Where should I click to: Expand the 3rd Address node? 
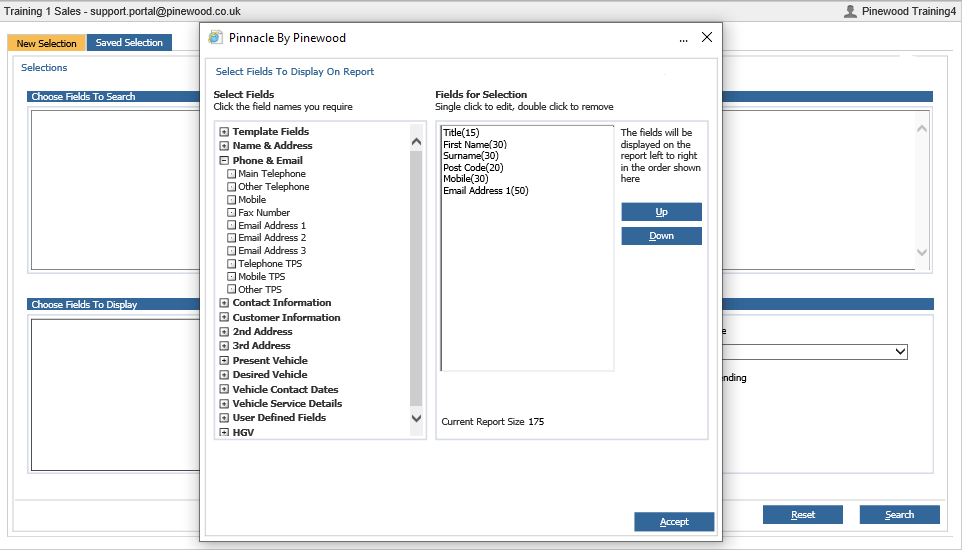(224, 346)
